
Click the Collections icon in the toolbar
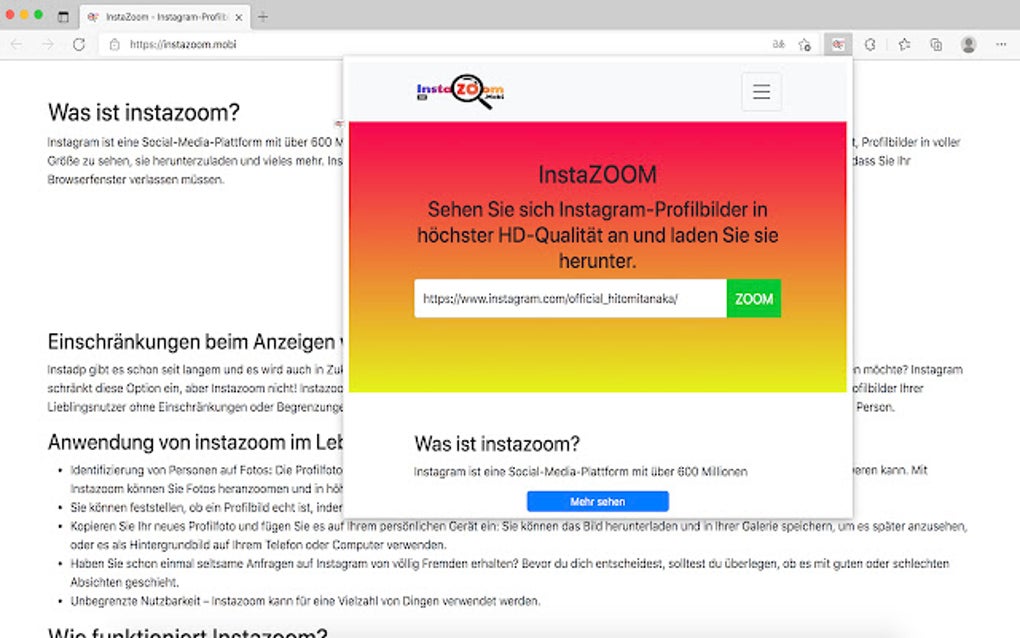[934, 45]
